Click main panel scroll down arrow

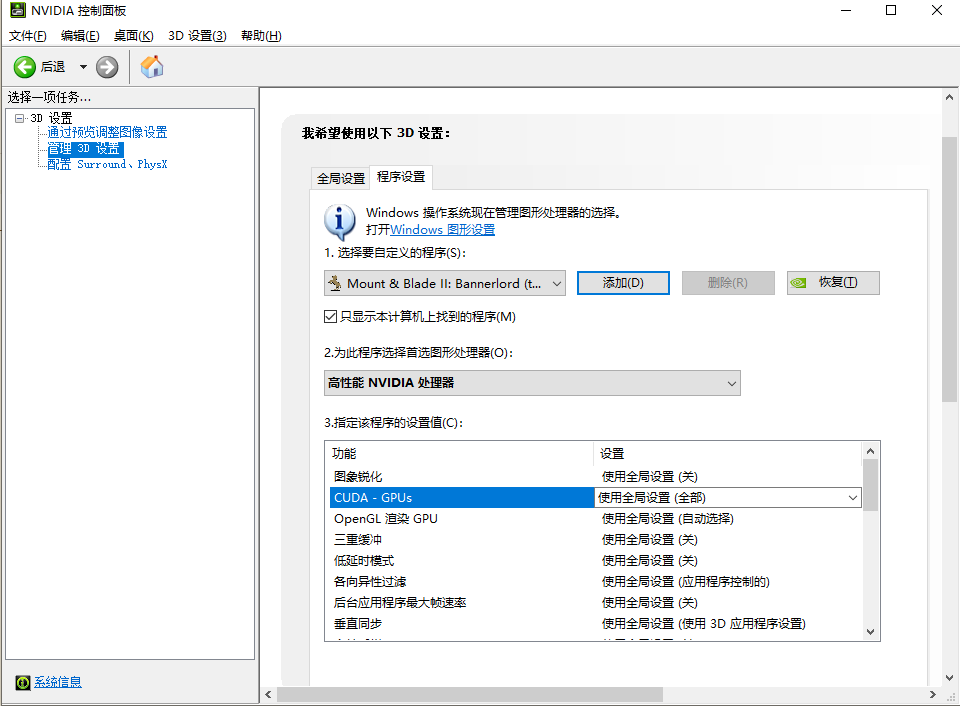[949, 678]
